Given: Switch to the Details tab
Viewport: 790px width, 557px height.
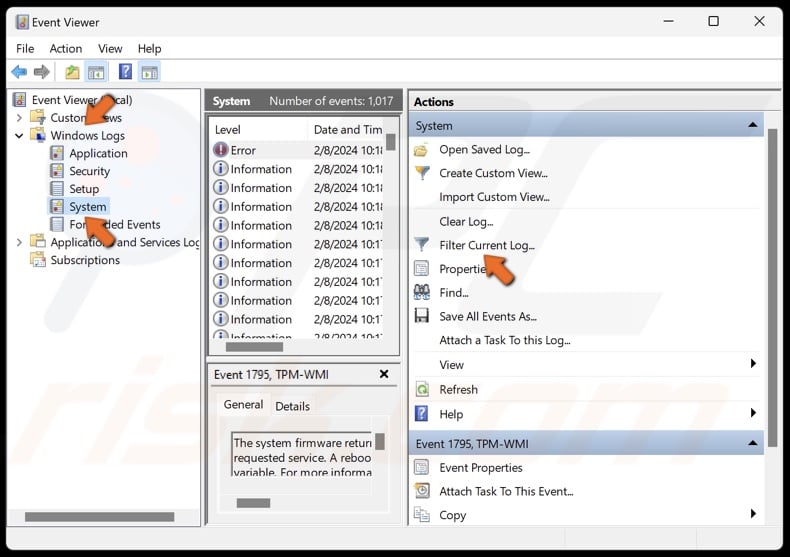Looking at the screenshot, I should [x=292, y=406].
